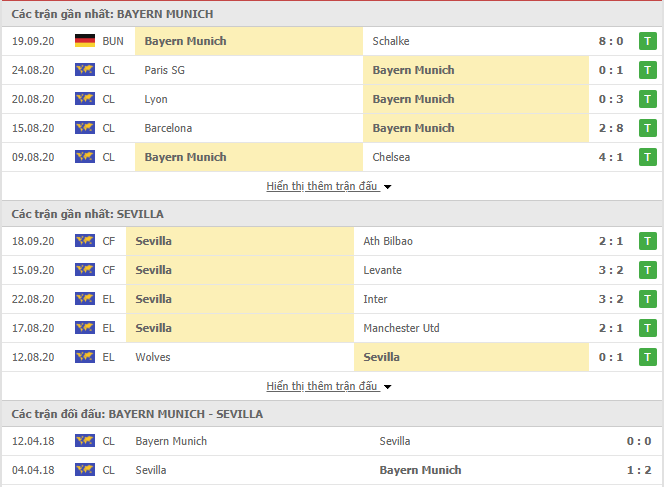This screenshot has width=664, height=487.
Task: Click the CF flag icon in Levante row
Action: [85, 270]
